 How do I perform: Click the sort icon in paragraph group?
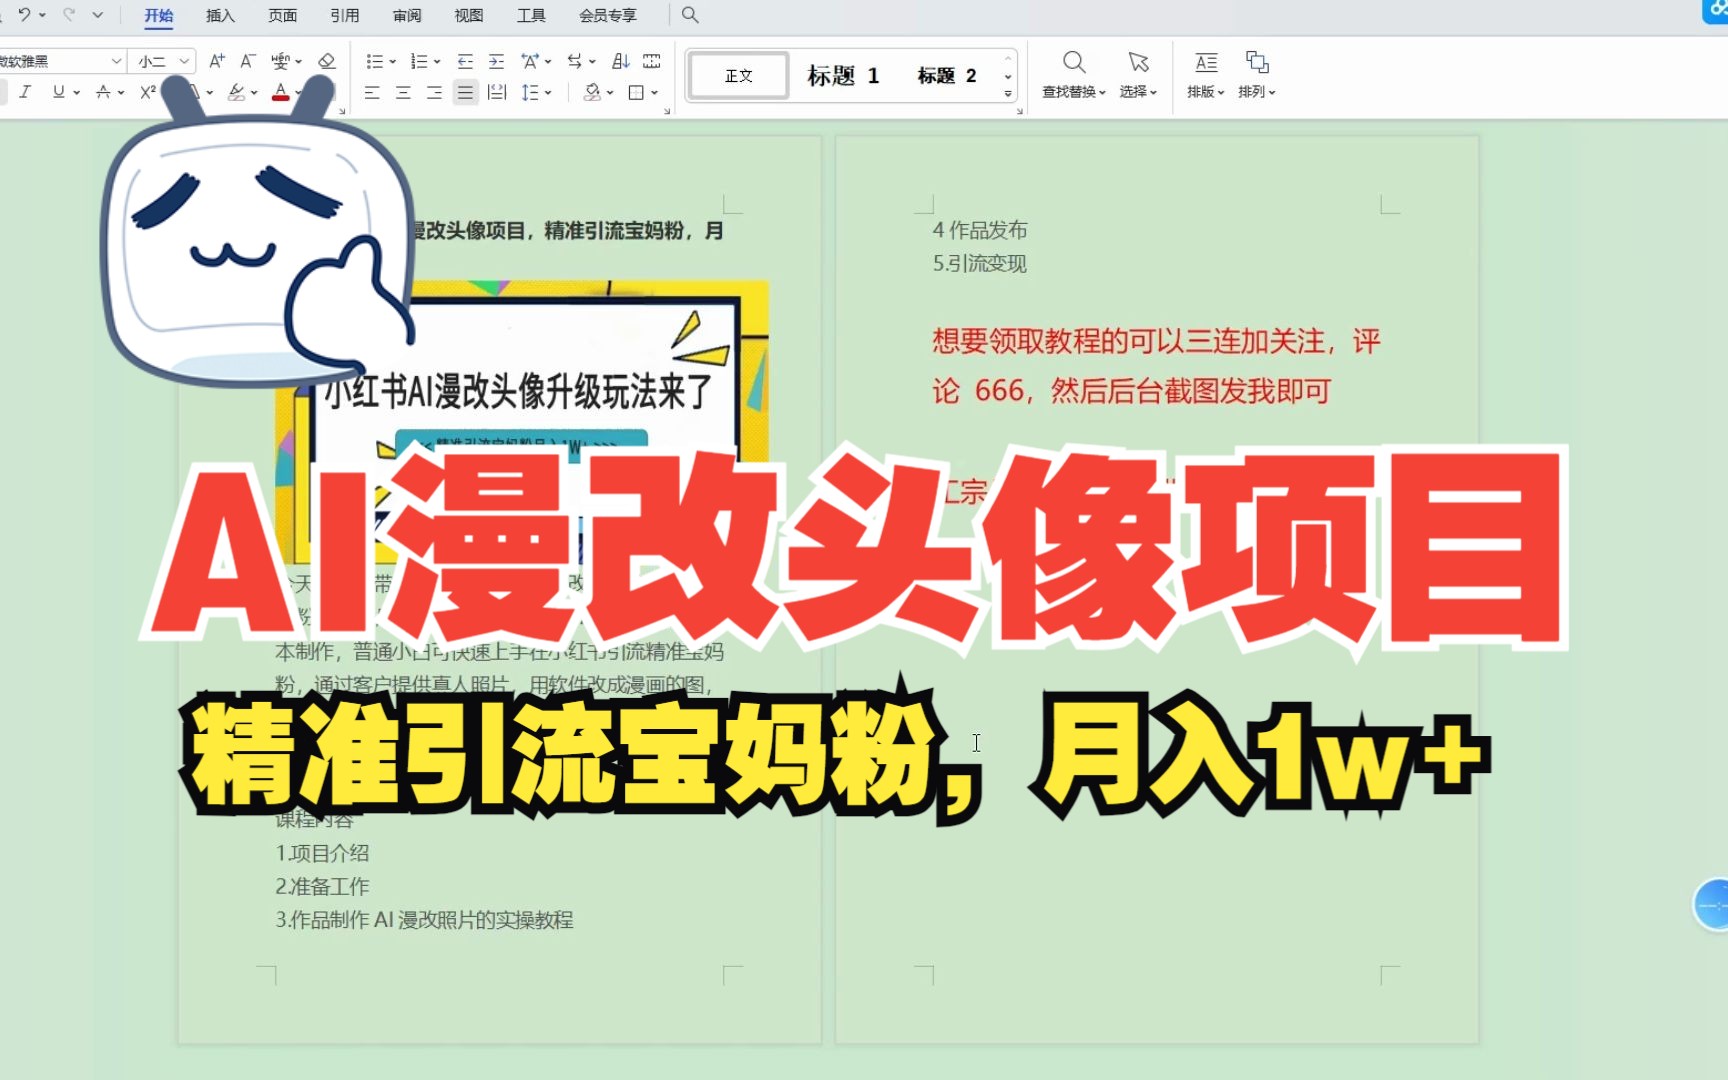pyautogui.click(x=620, y=61)
